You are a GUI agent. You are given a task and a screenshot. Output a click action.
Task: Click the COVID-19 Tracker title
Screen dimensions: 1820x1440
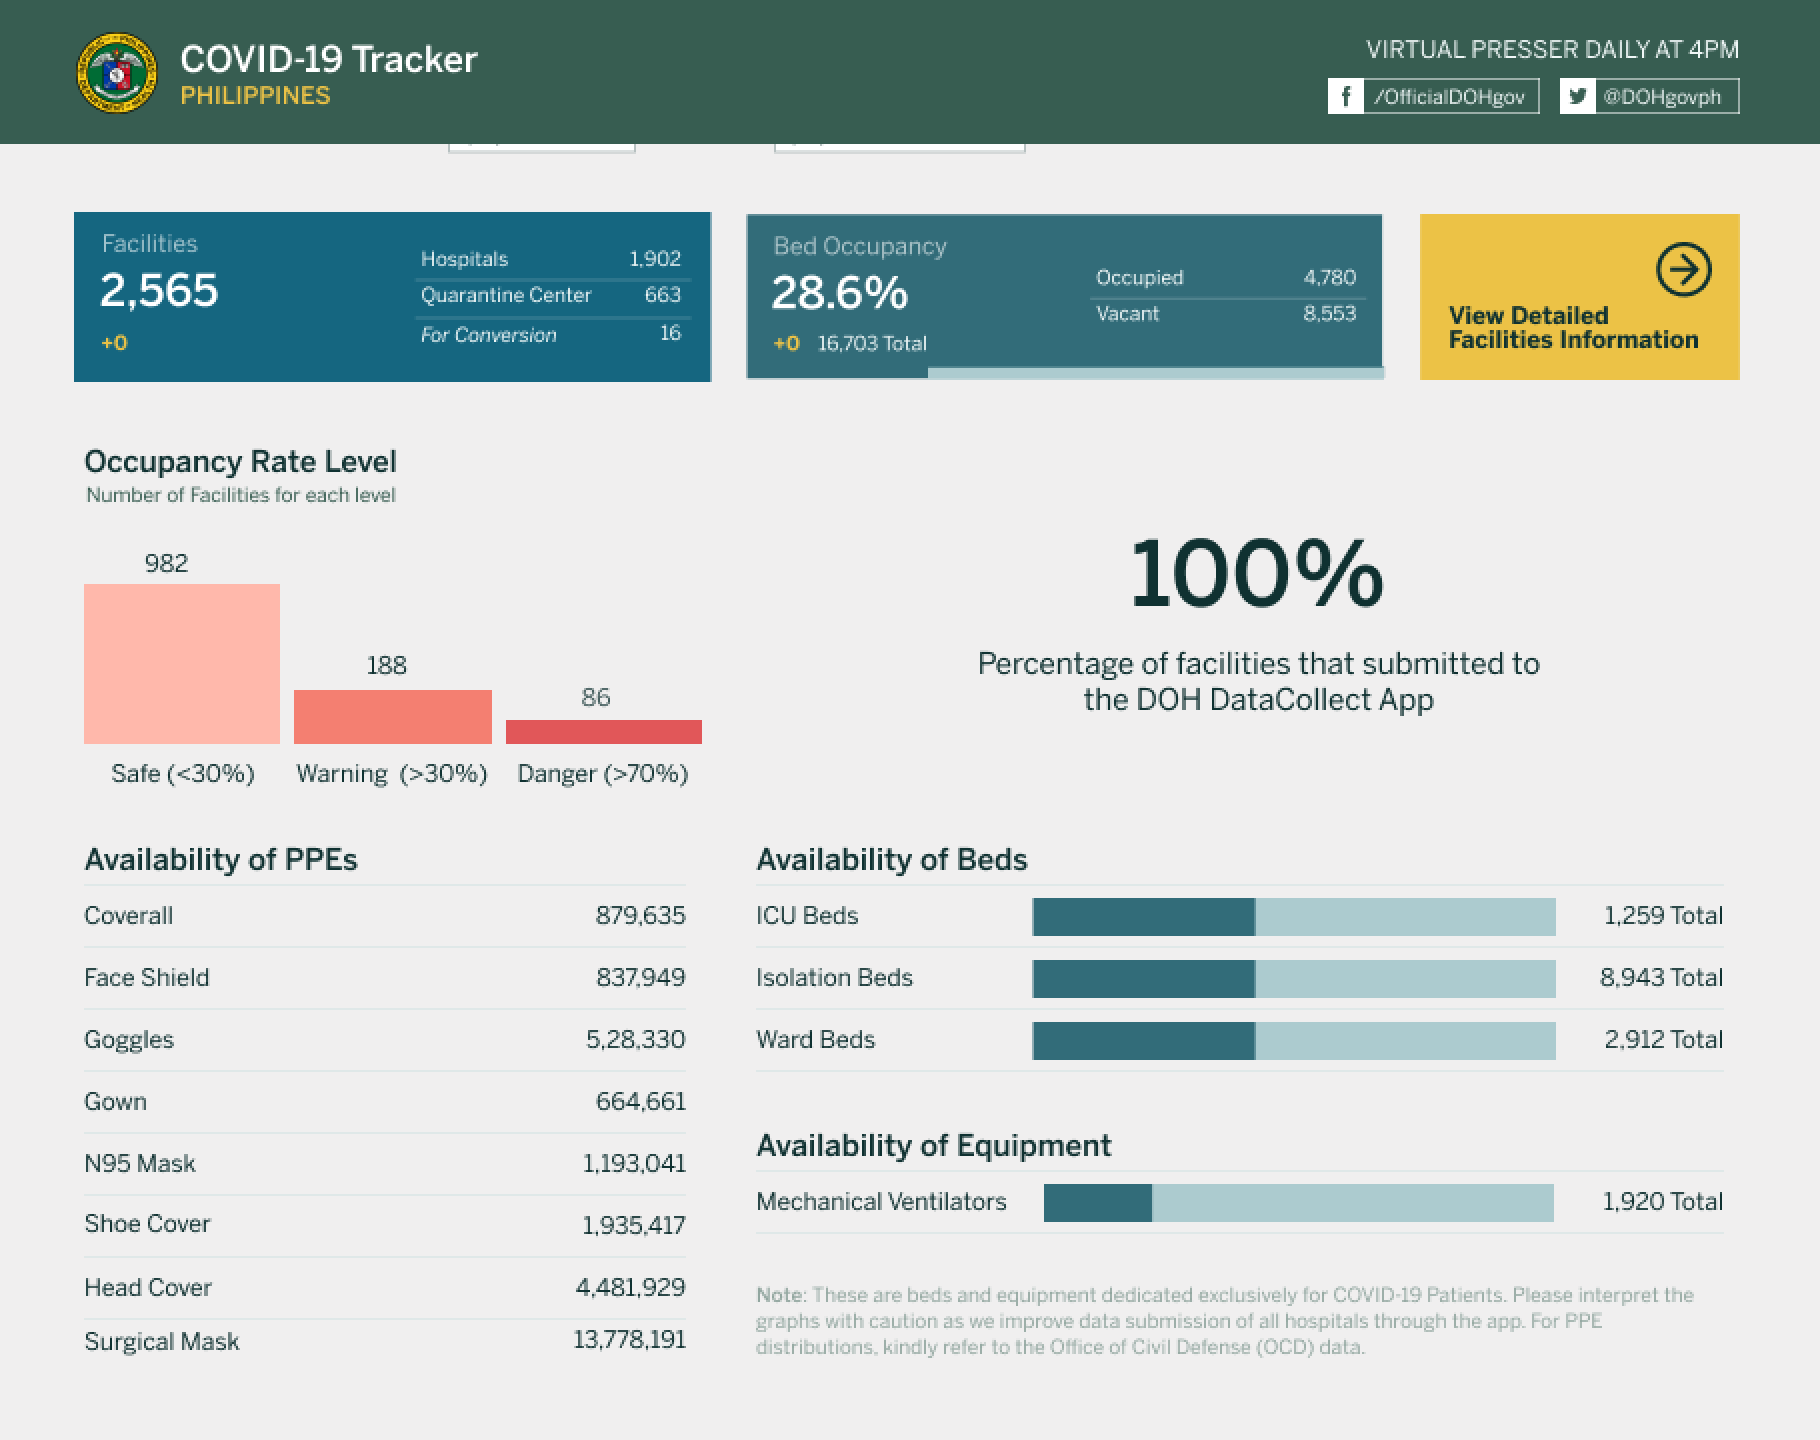(328, 59)
